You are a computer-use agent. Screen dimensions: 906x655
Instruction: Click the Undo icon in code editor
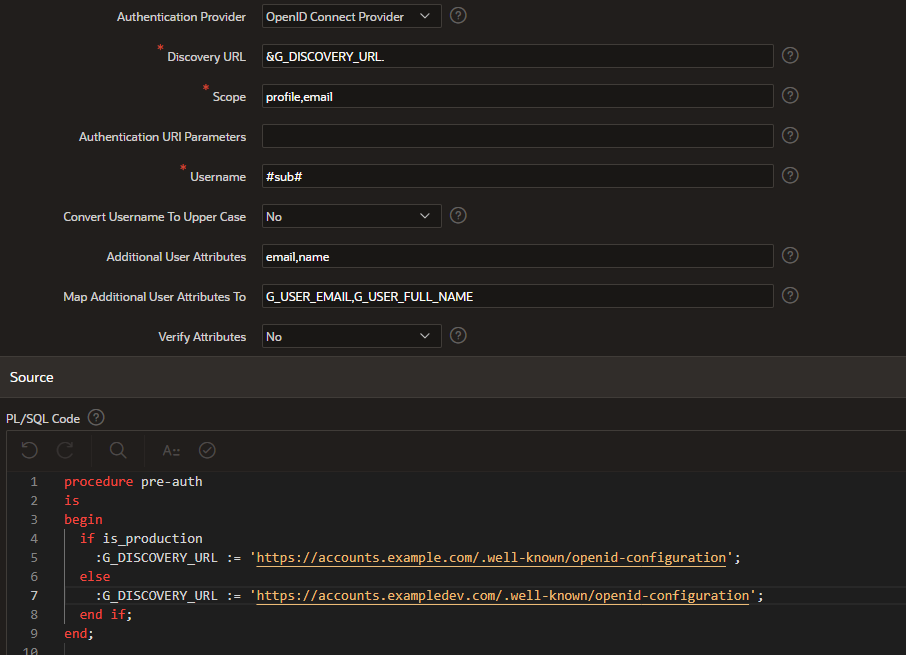click(x=29, y=451)
